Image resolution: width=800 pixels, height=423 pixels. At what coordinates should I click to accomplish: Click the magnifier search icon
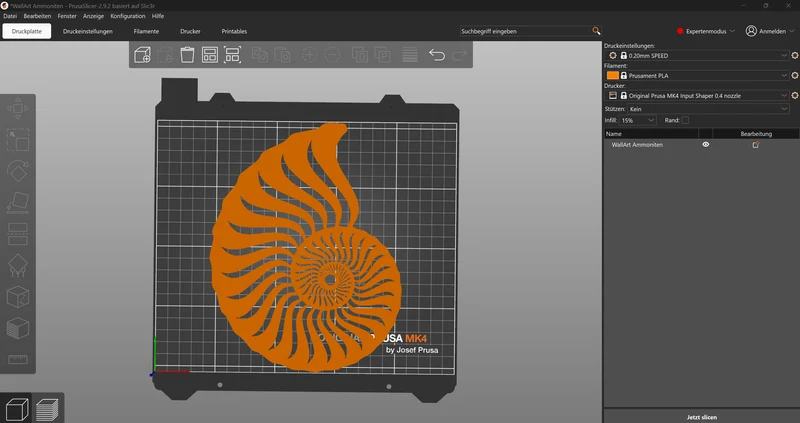click(x=596, y=31)
